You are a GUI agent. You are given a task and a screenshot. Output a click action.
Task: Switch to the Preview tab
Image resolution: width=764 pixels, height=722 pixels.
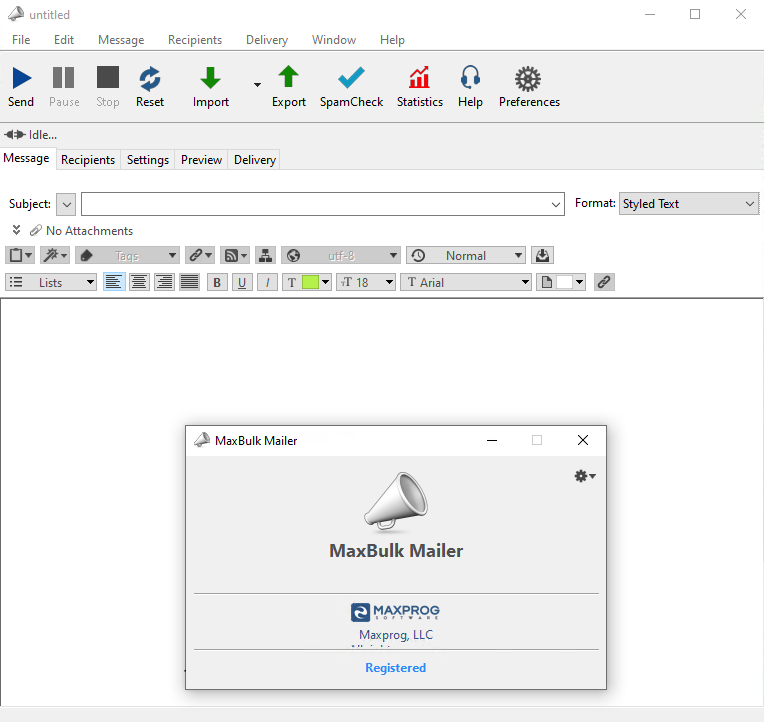pos(201,160)
